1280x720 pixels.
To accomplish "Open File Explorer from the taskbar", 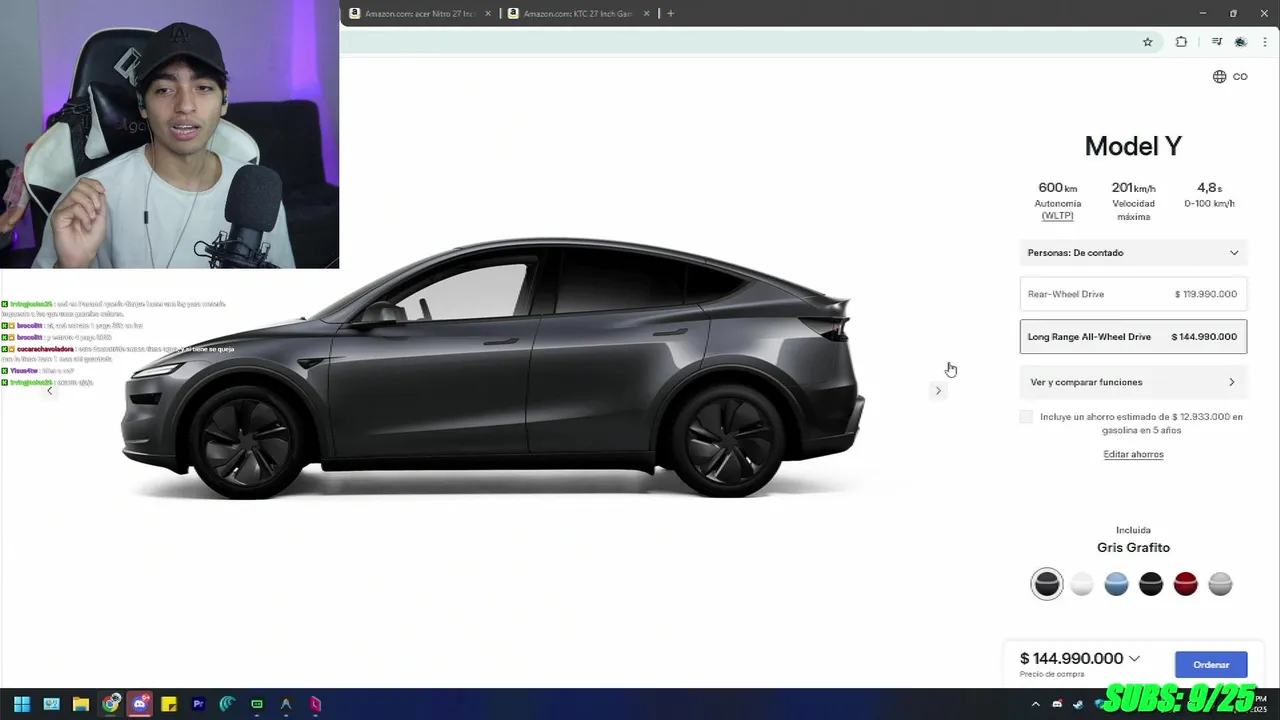I will [x=81, y=704].
